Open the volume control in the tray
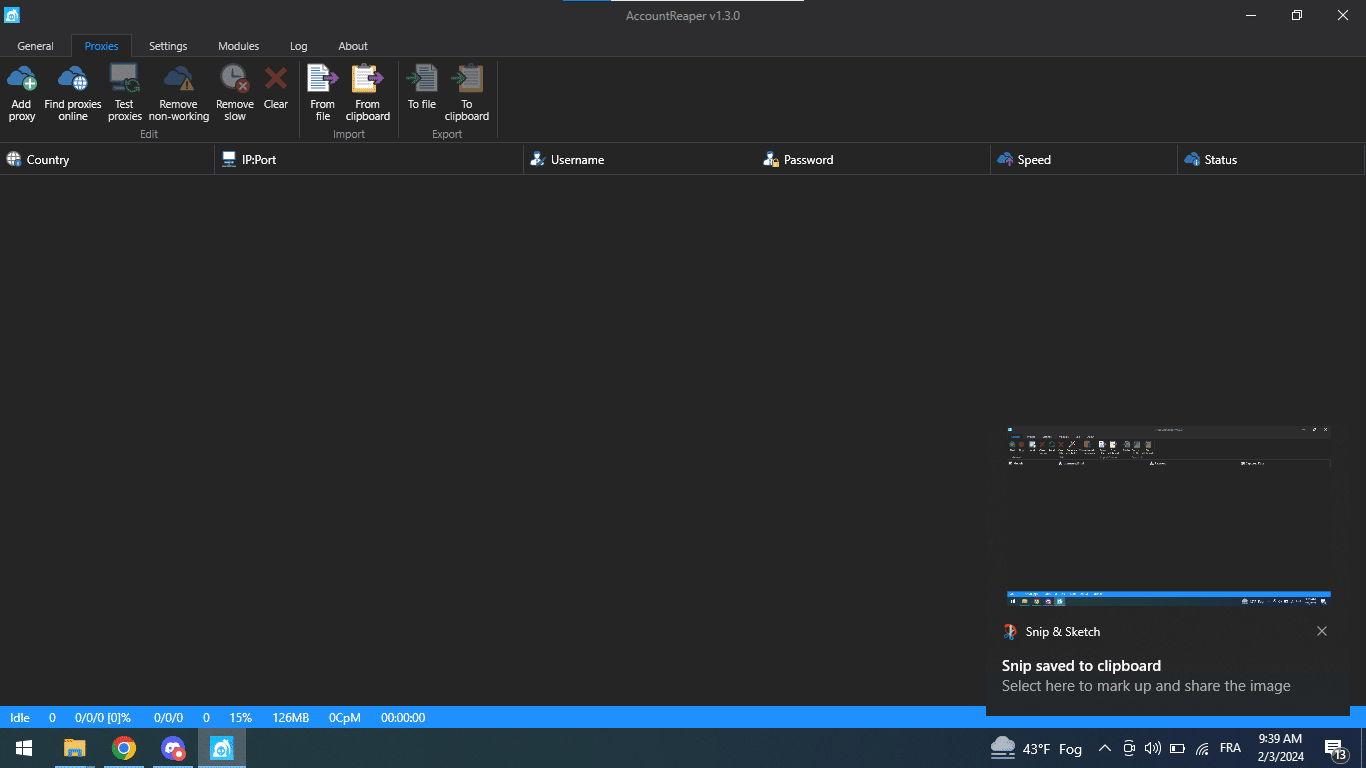This screenshot has width=1366, height=768. (x=1153, y=748)
